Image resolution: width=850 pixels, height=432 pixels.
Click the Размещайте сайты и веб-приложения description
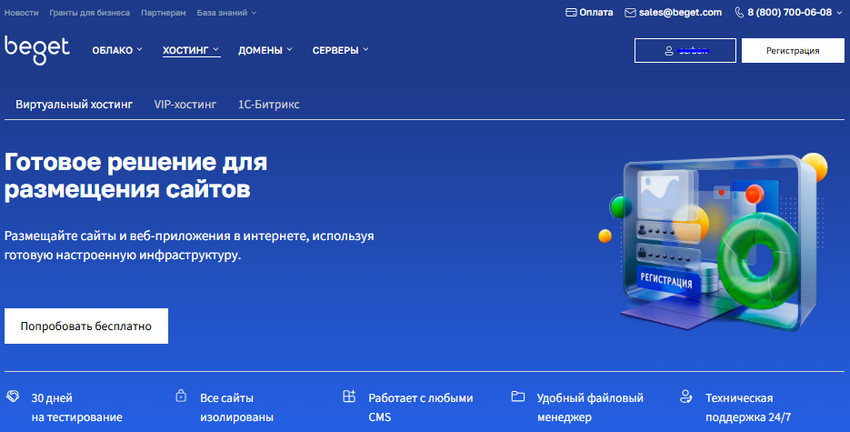(x=189, y=246)
